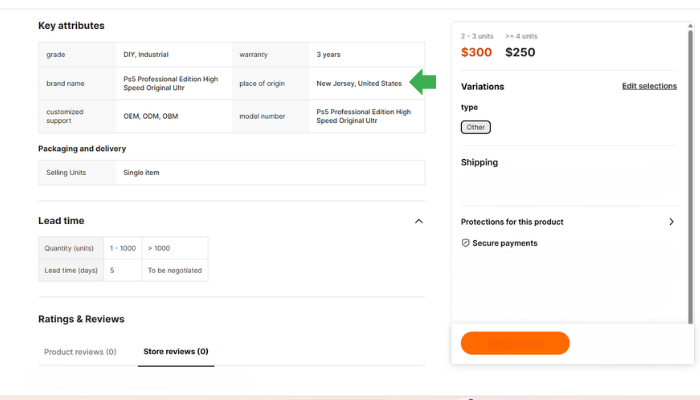The image size is (700, 400).
Task: Click the To be negotiated lead time cell
Action: 175,270
